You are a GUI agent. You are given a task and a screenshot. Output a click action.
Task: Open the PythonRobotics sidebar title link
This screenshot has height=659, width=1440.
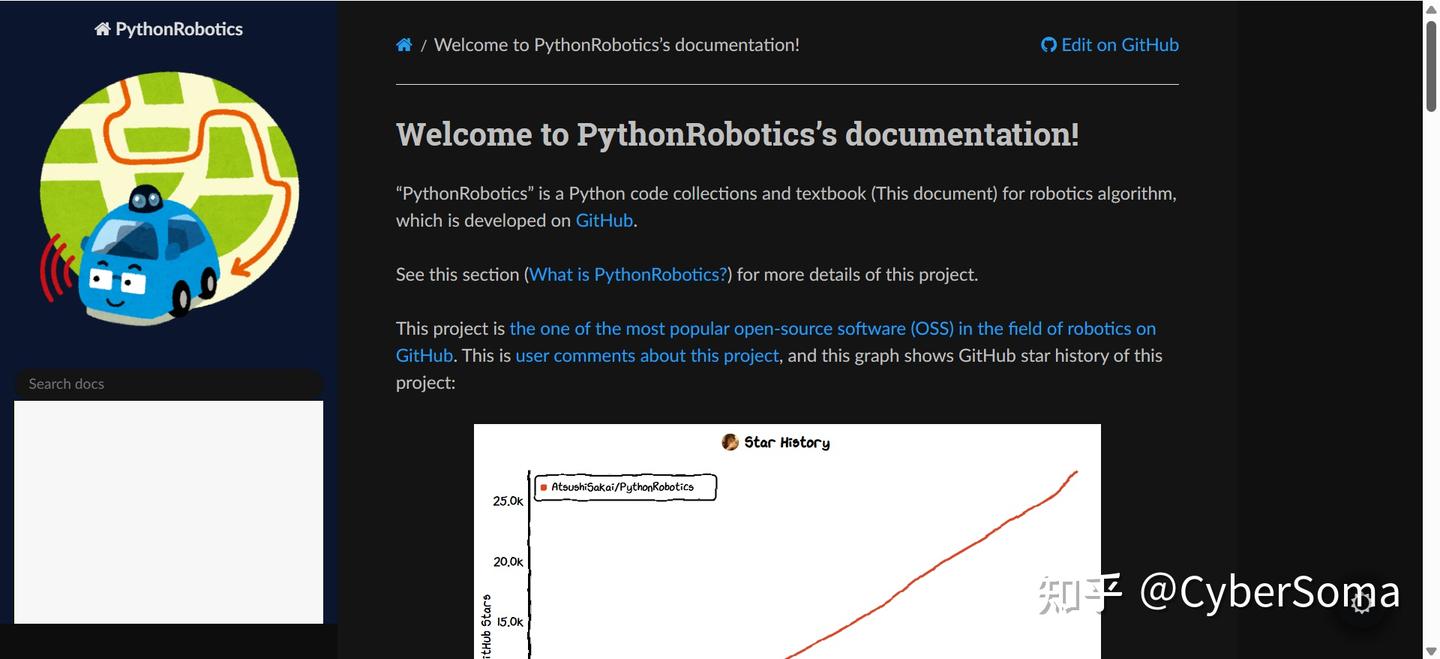click(178, 29)
